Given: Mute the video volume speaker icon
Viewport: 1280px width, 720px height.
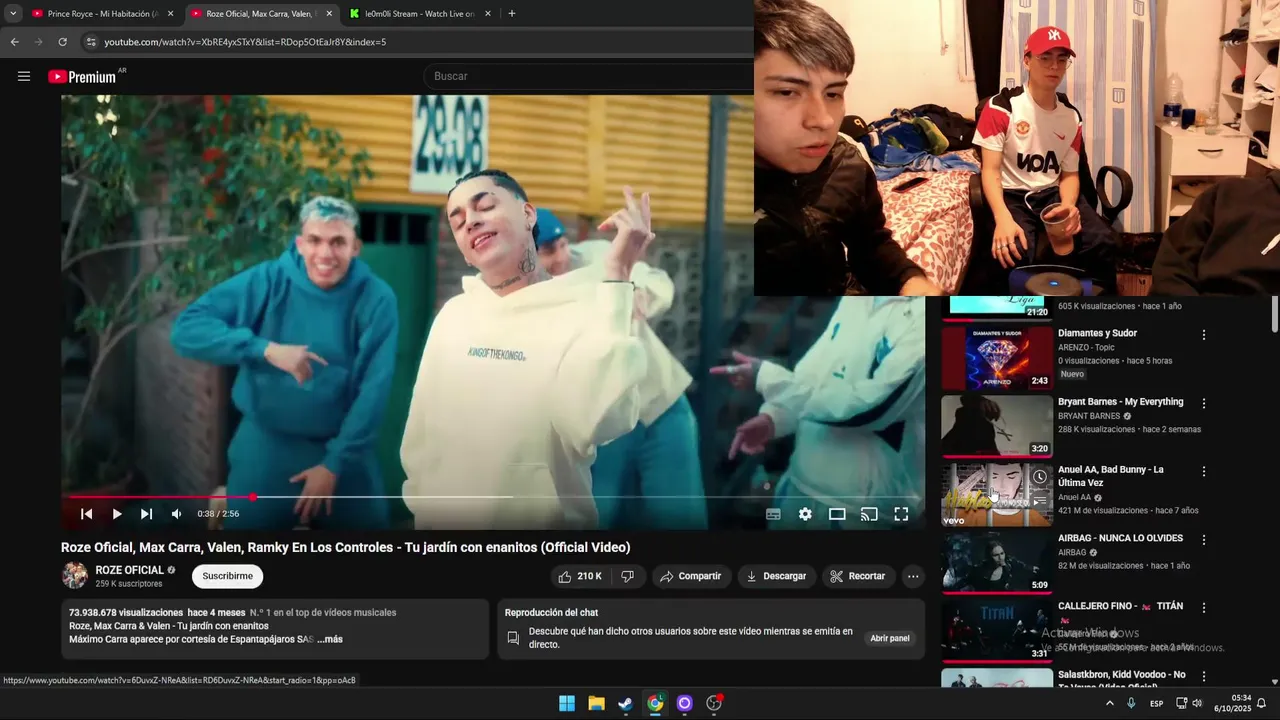Looking at the screenshot, I should pos(177,514).
